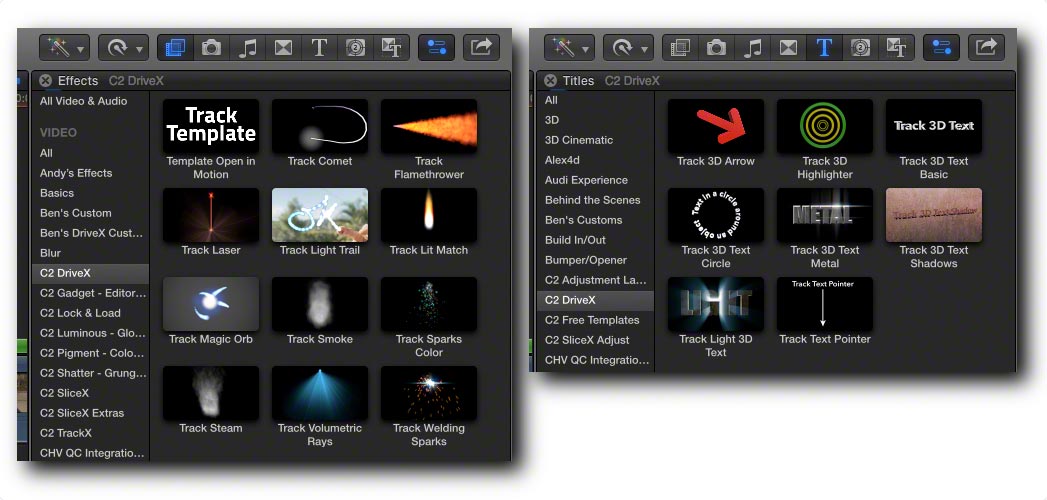The image size is (1047, 500).
Task: Select C2 TrackX category
Action: click(65, 433)
